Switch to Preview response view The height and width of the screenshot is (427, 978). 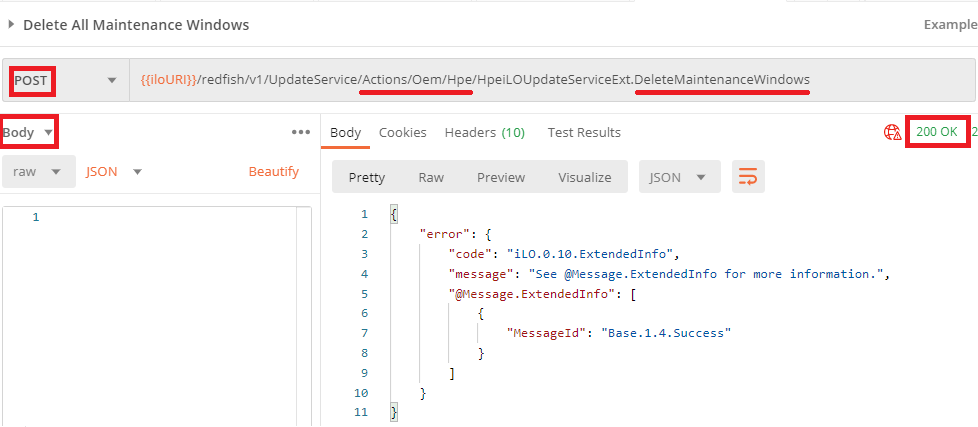[501, 177]
